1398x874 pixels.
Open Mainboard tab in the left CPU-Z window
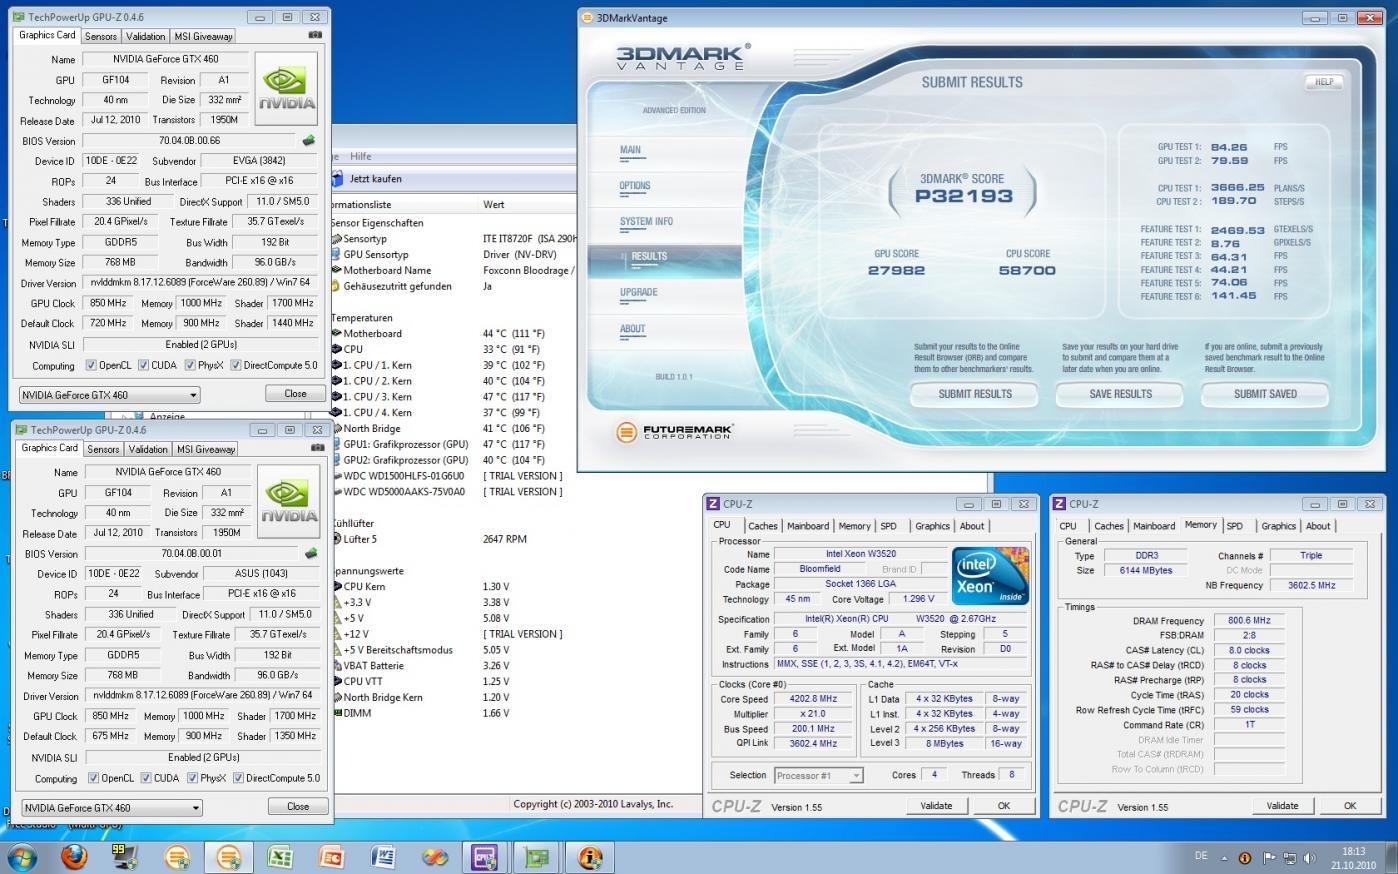808,526
